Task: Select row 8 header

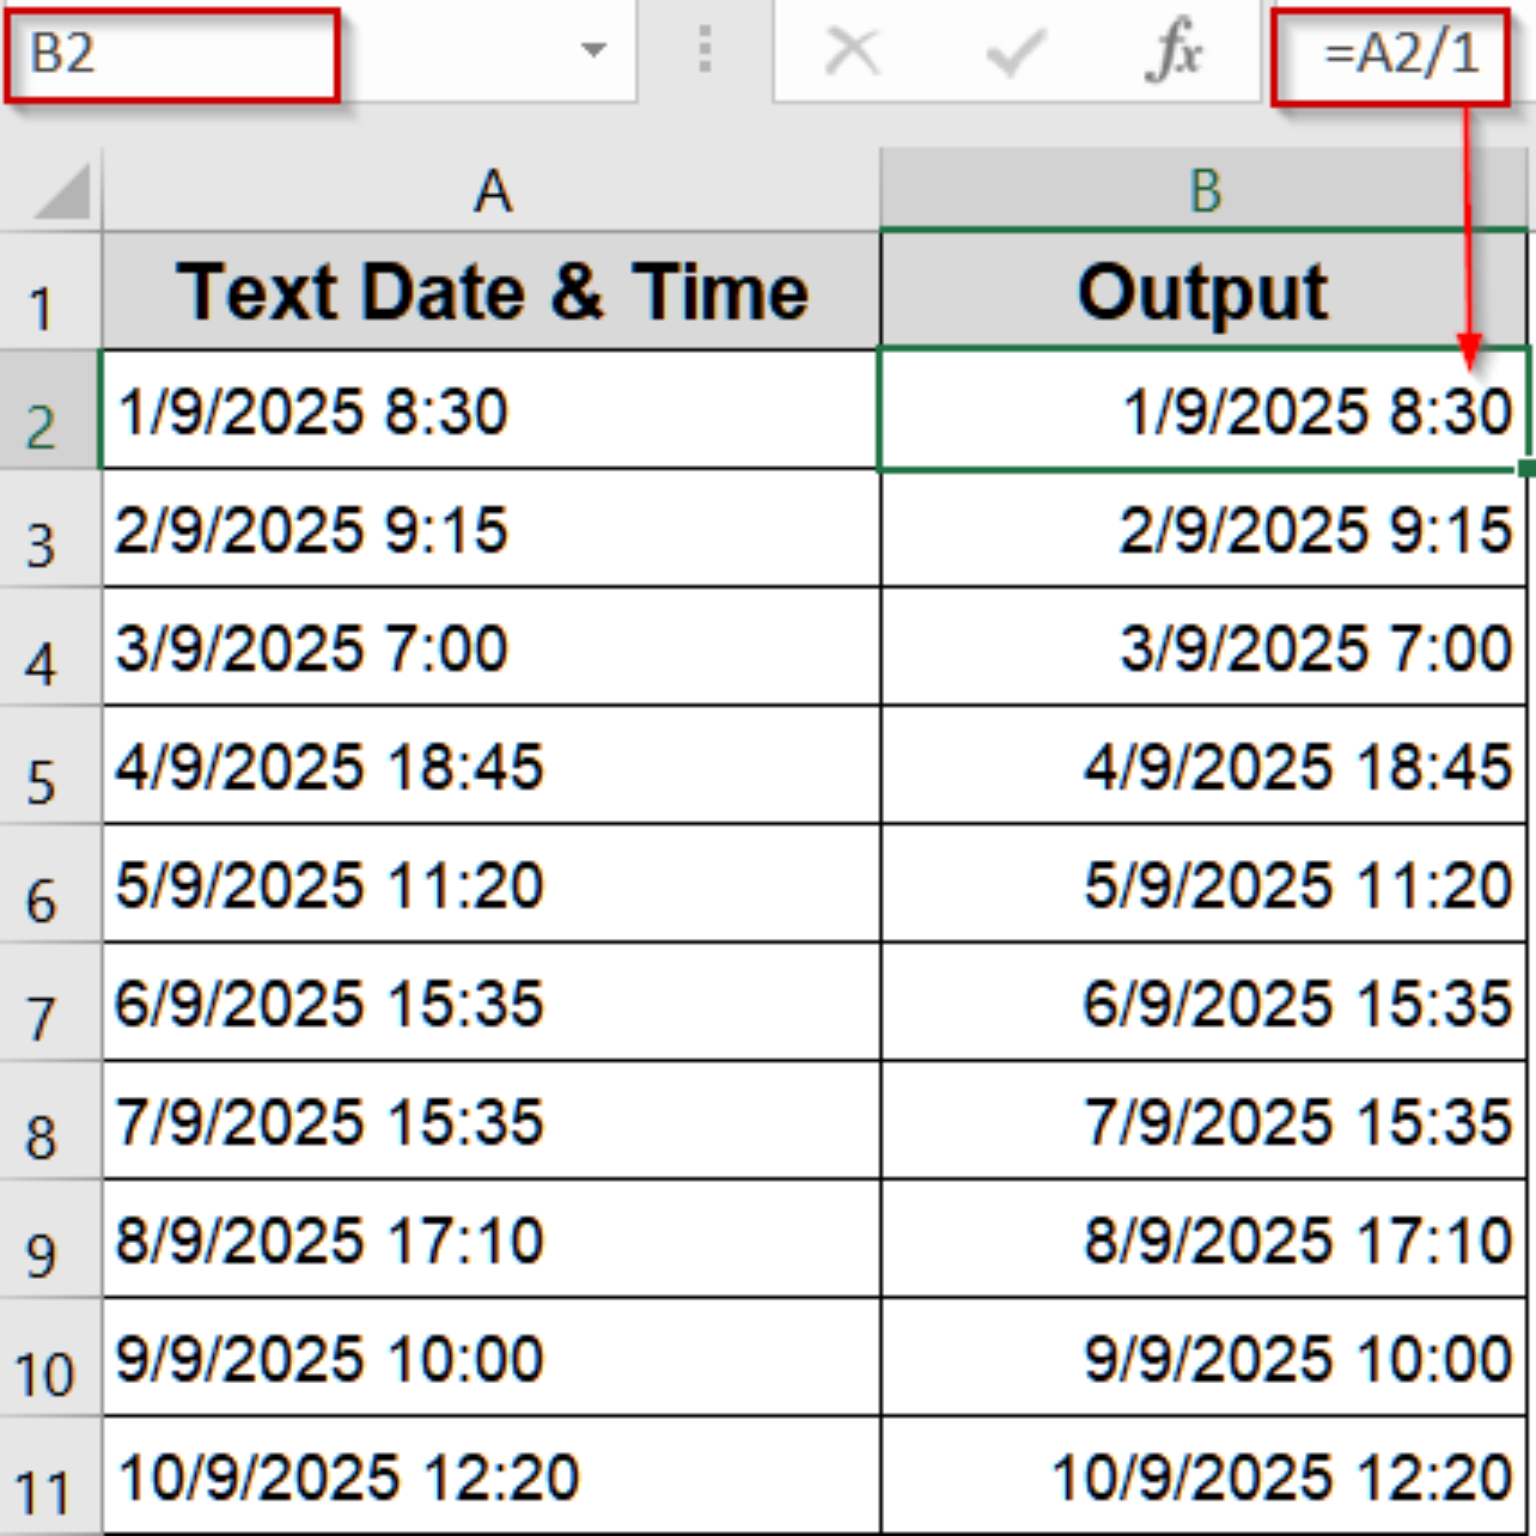Action: (50, 1120)
